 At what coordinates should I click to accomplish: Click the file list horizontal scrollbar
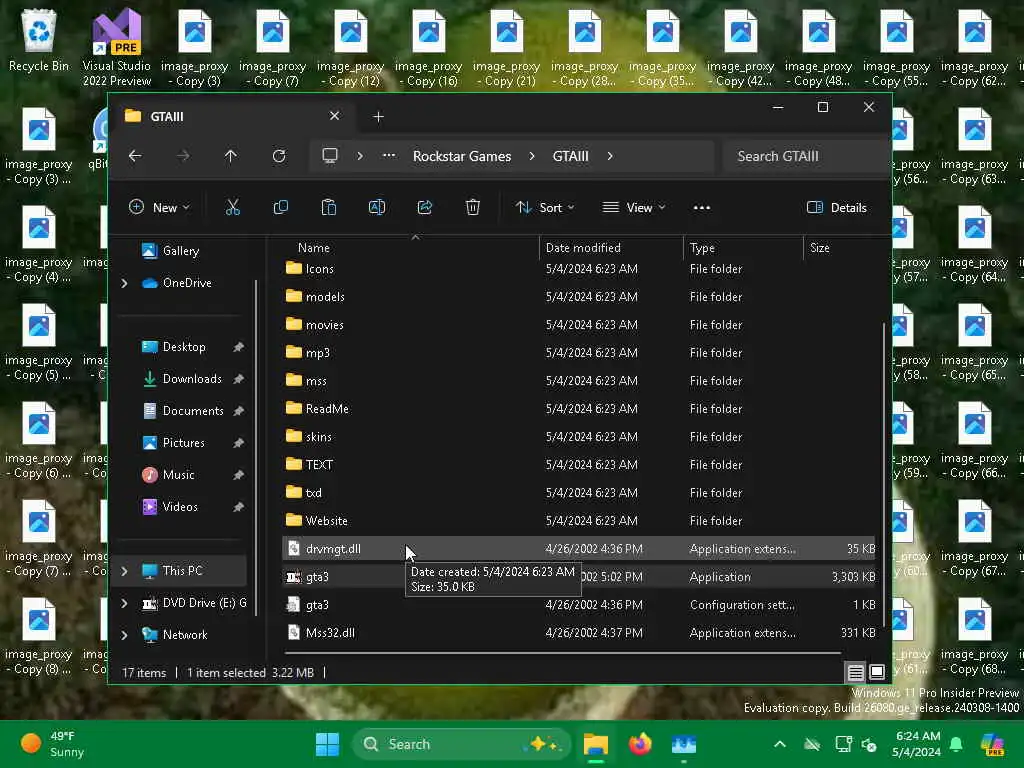562,652
